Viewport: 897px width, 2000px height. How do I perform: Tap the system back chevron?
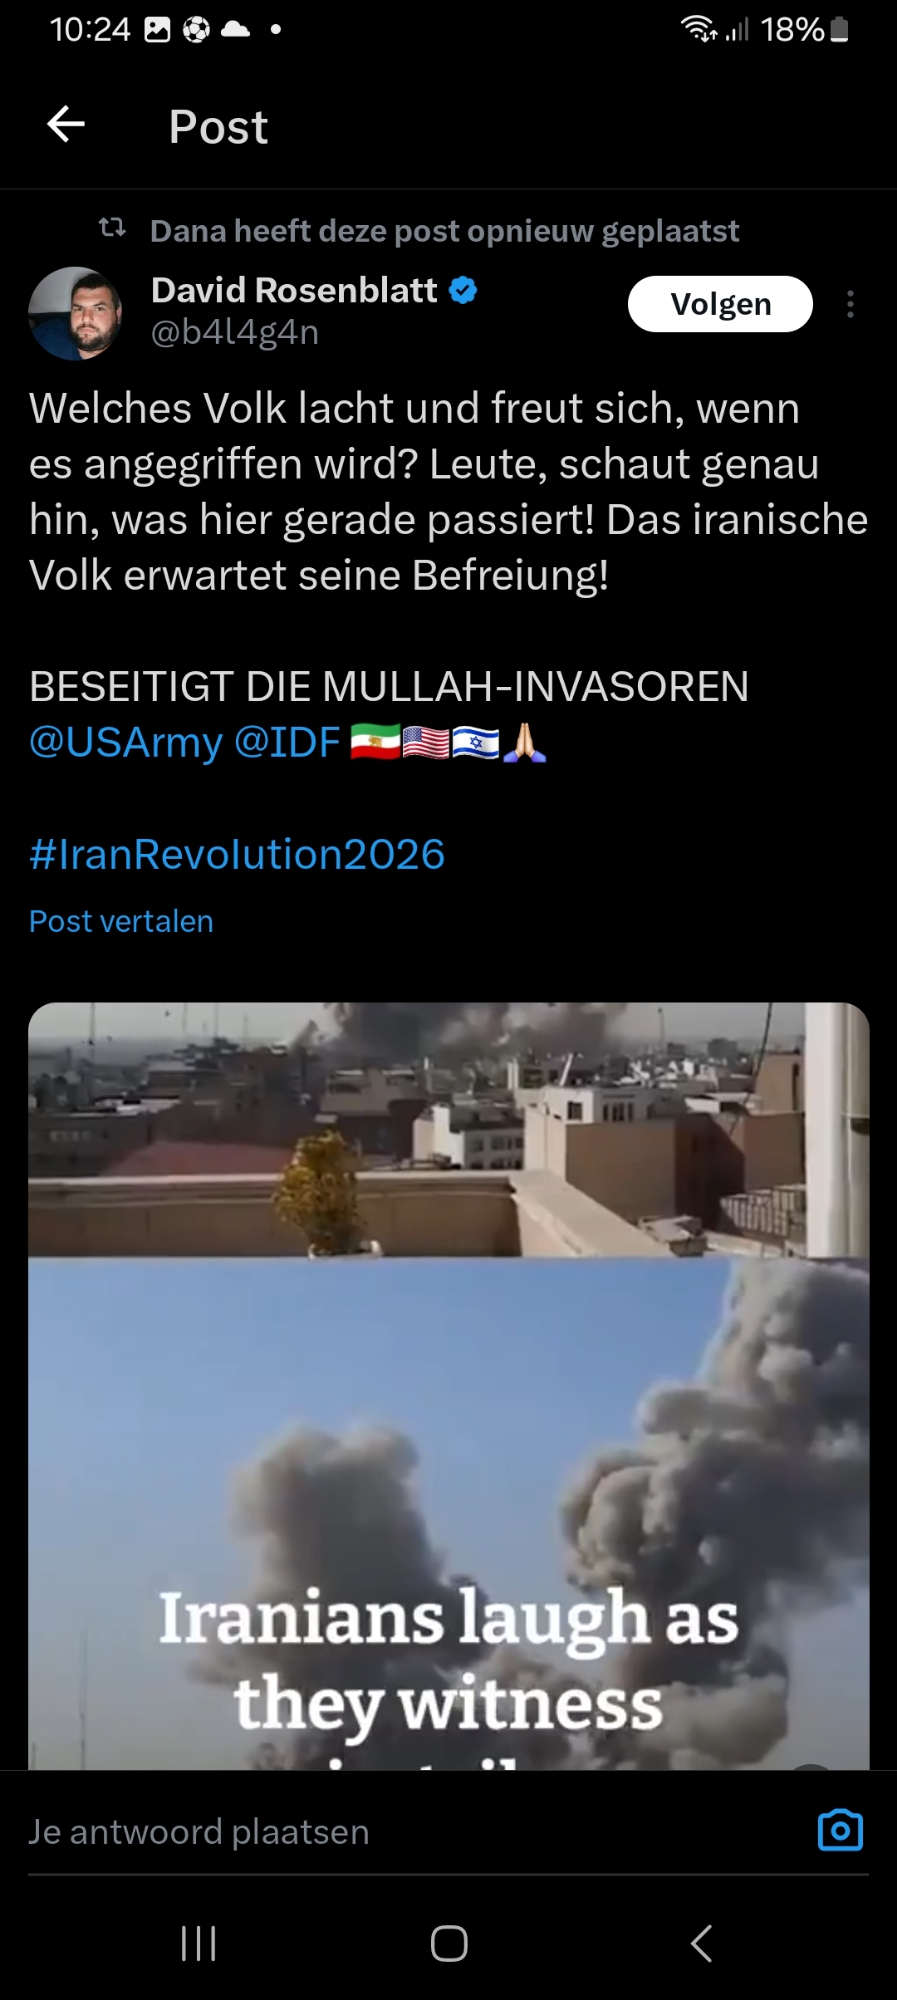point(701,1943)
